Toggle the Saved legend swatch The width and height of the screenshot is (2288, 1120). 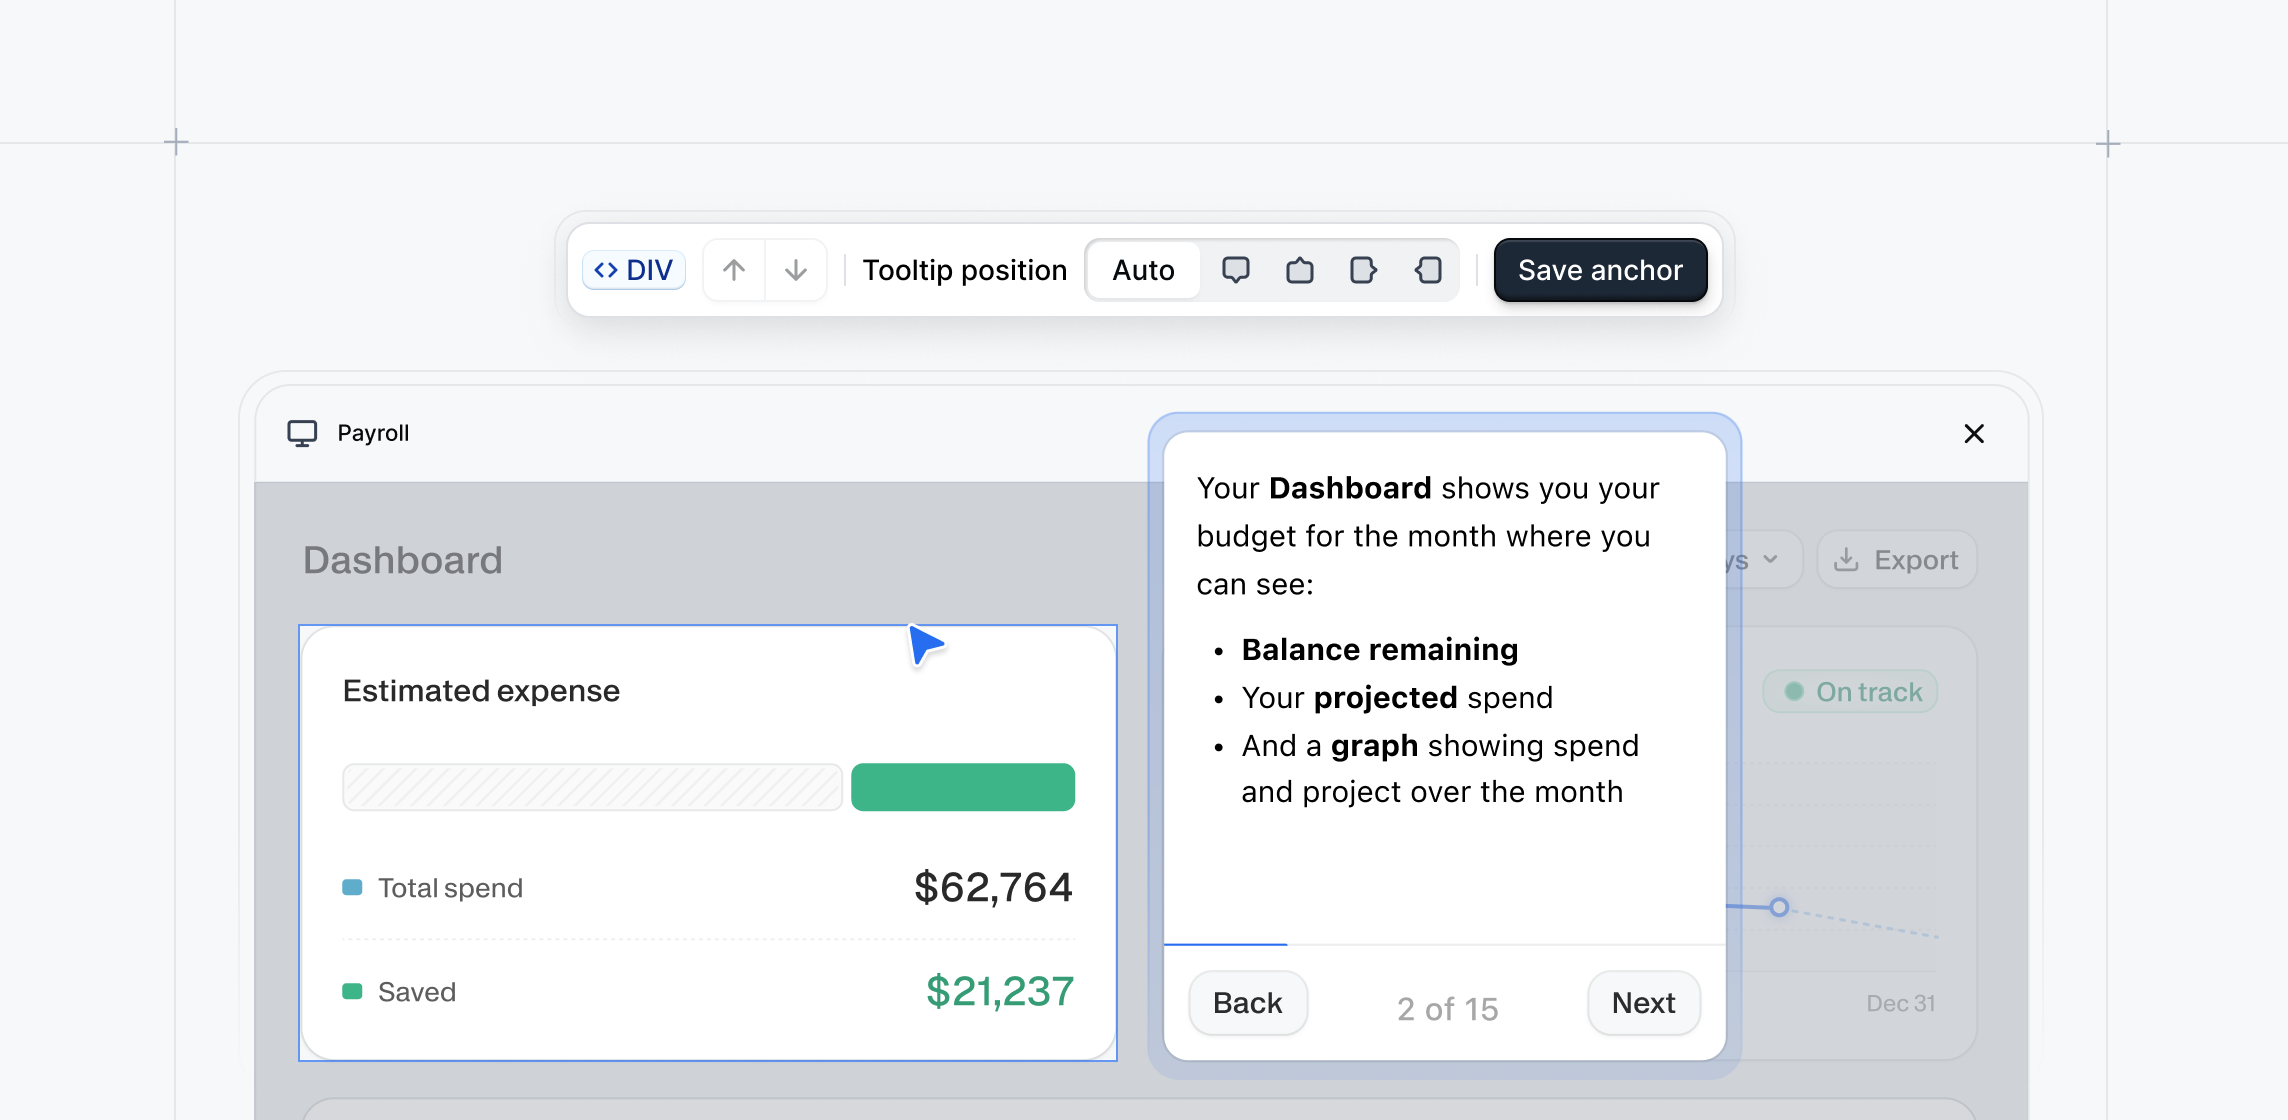pyautogui.click(x=352, y=991)
